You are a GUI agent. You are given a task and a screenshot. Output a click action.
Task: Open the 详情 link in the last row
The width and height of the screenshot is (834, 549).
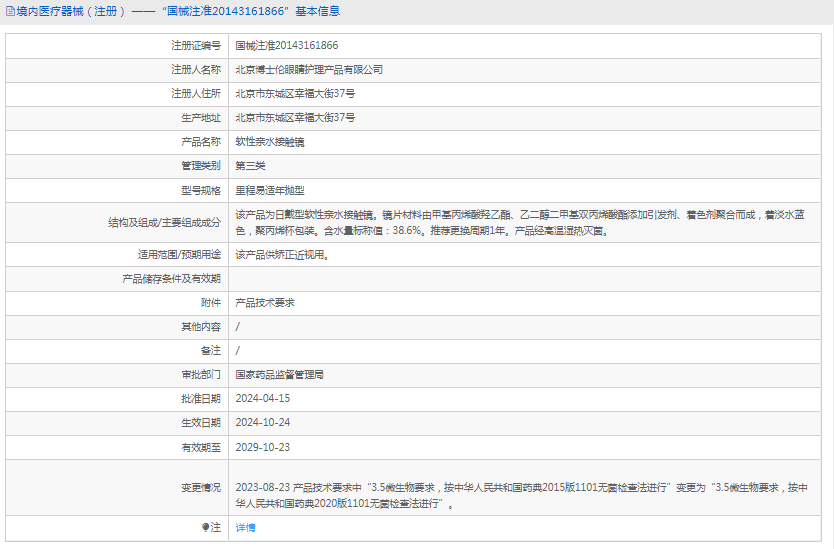click(x=245, y=527)
